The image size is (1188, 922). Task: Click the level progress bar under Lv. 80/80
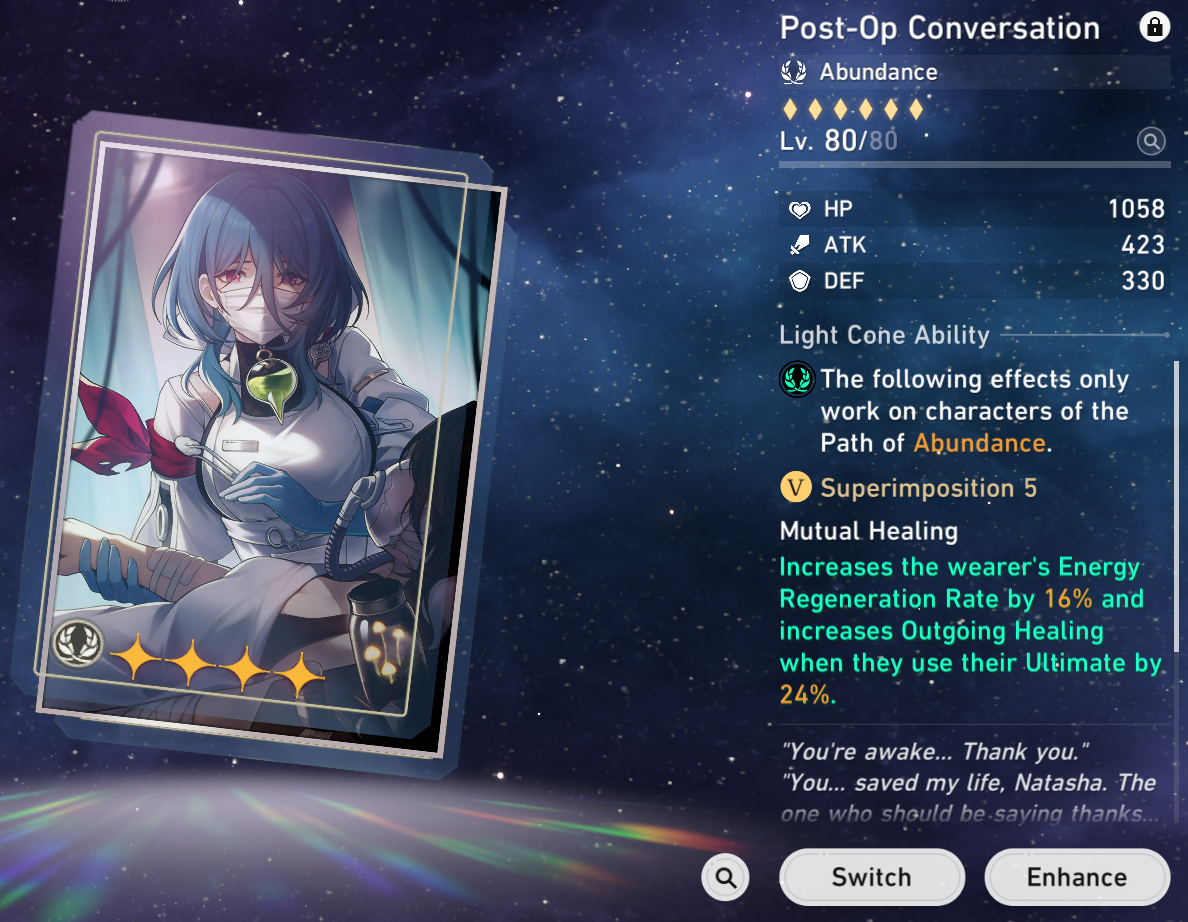pyautogui.click(x=974, y=164)
